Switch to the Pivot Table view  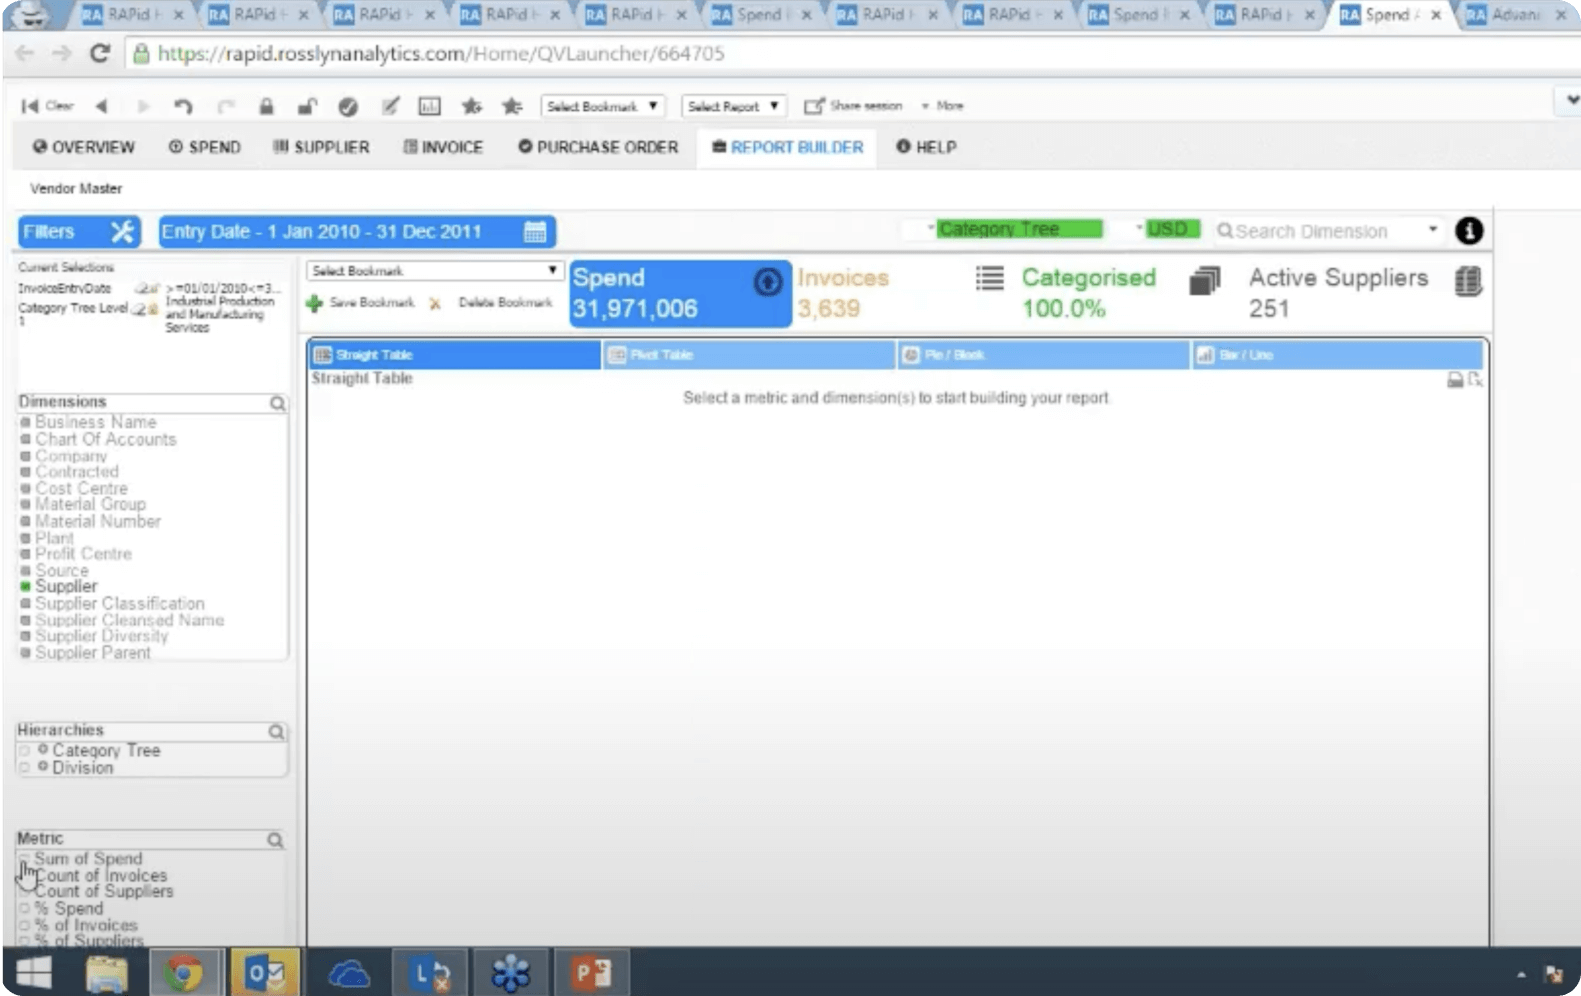point(749,355)
